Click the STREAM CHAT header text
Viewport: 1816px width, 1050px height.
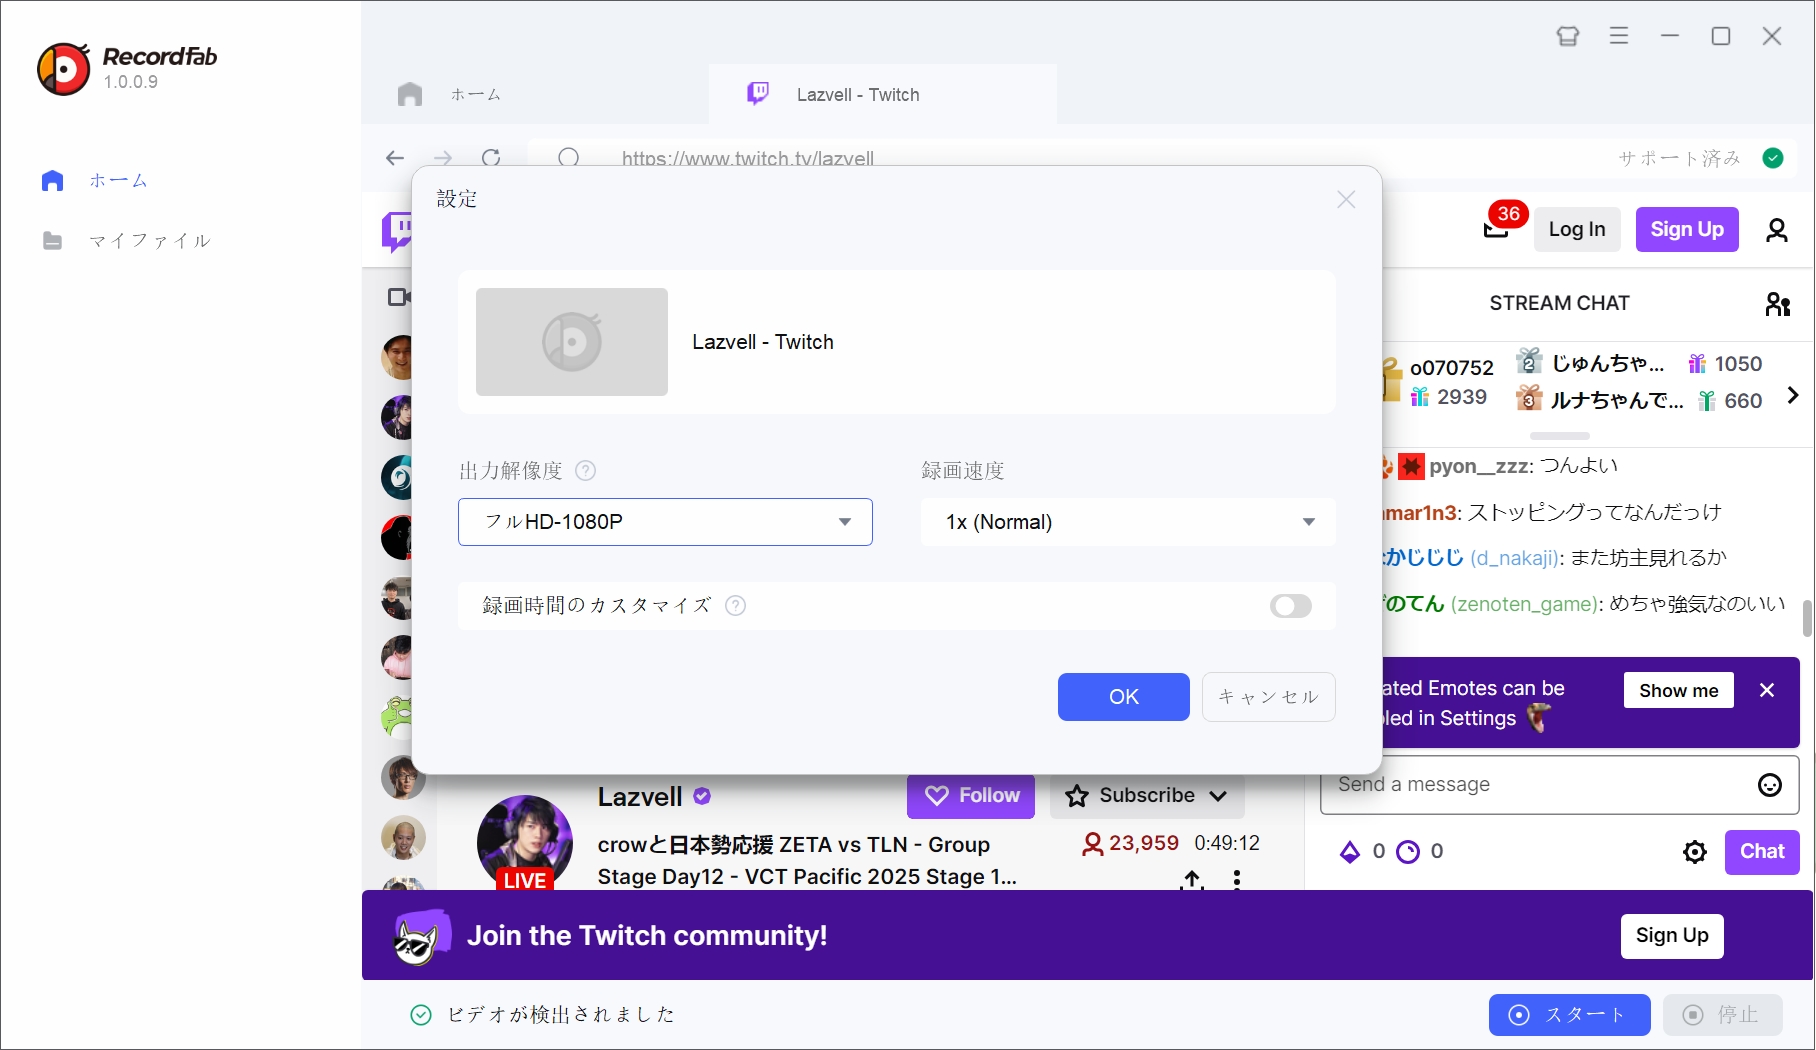tap(1560, 303)
